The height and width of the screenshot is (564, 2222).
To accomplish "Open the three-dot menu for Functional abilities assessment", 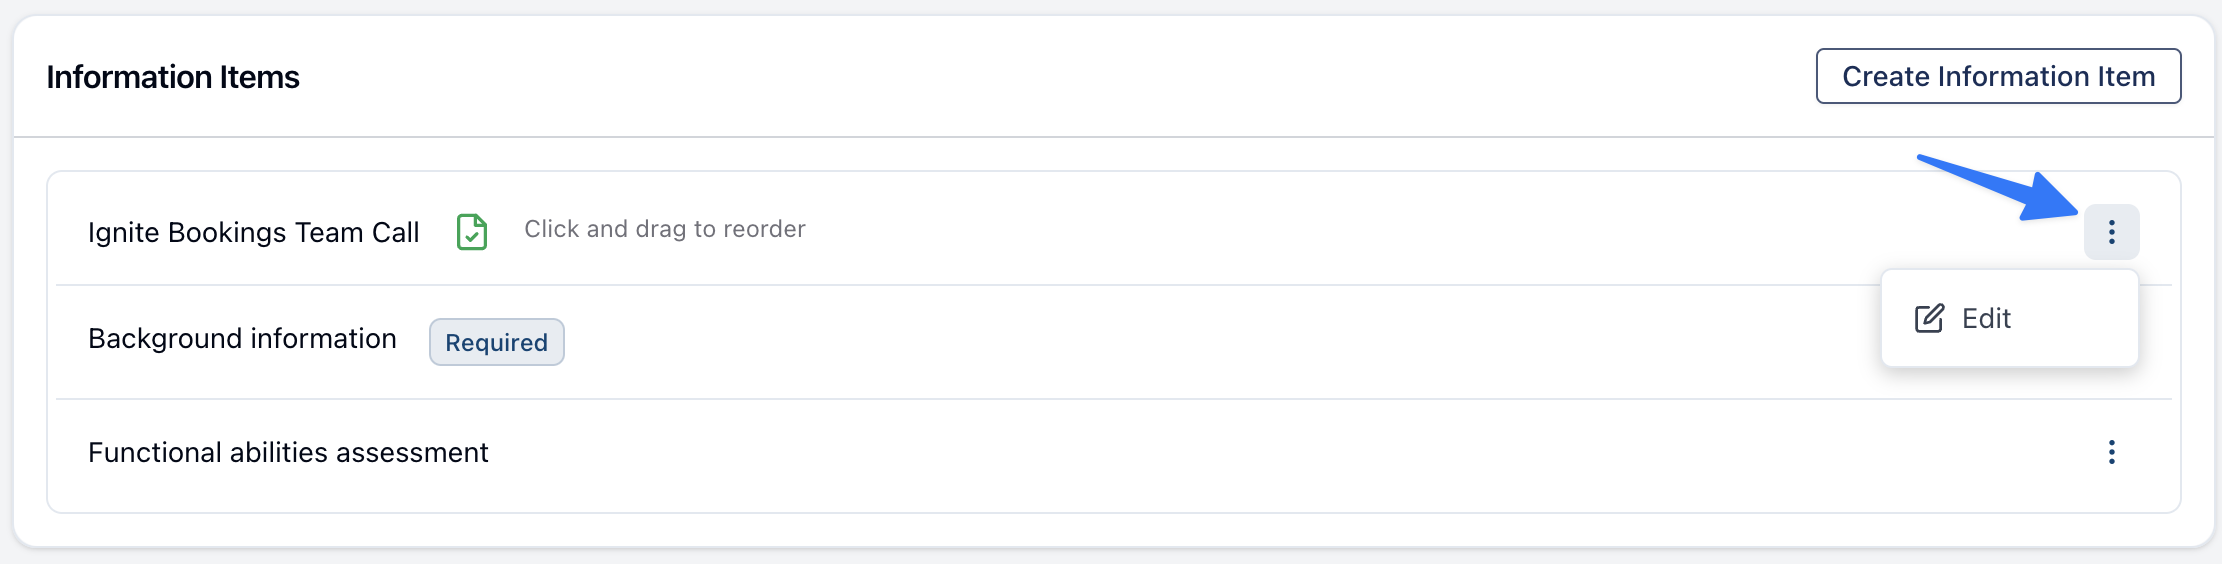I will click(2111, 452).
